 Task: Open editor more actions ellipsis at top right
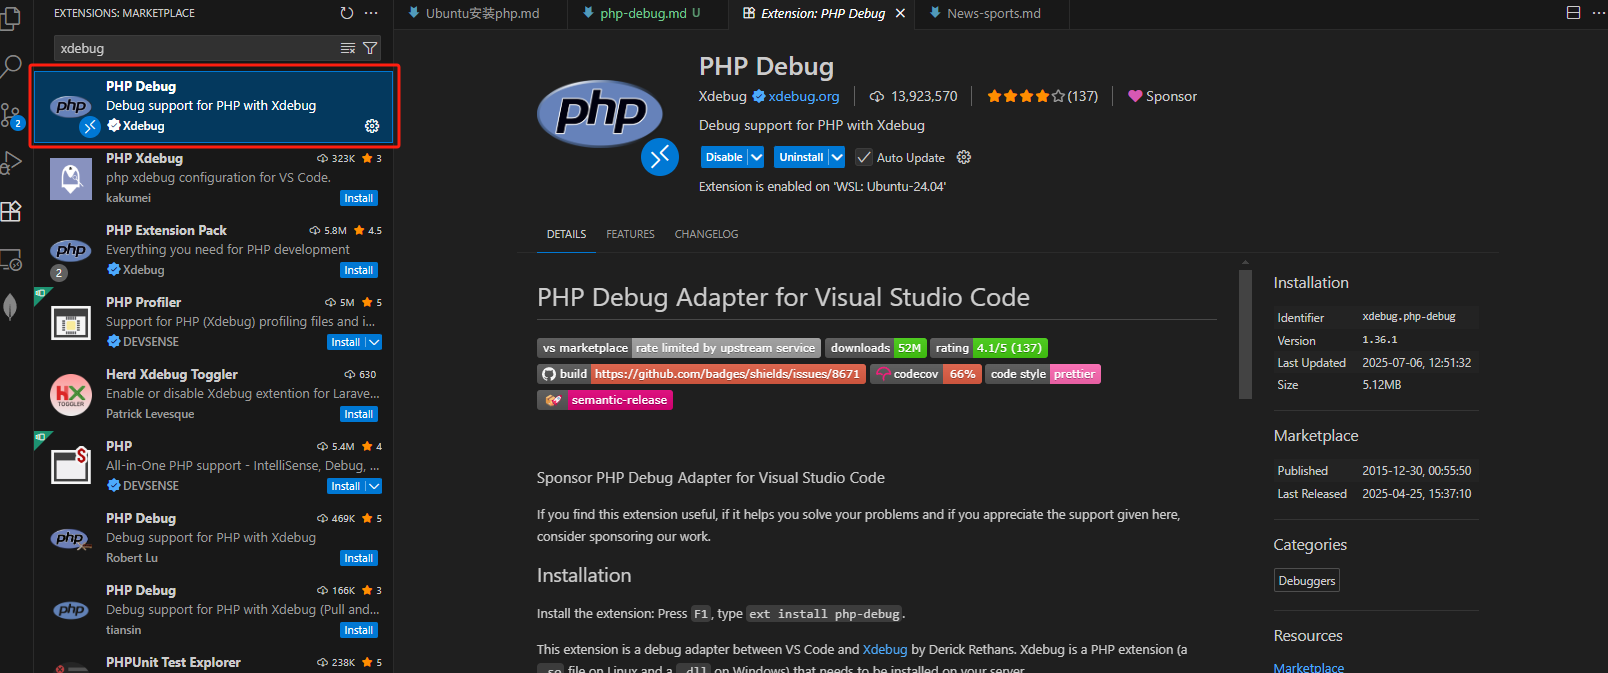point(1597,13)
